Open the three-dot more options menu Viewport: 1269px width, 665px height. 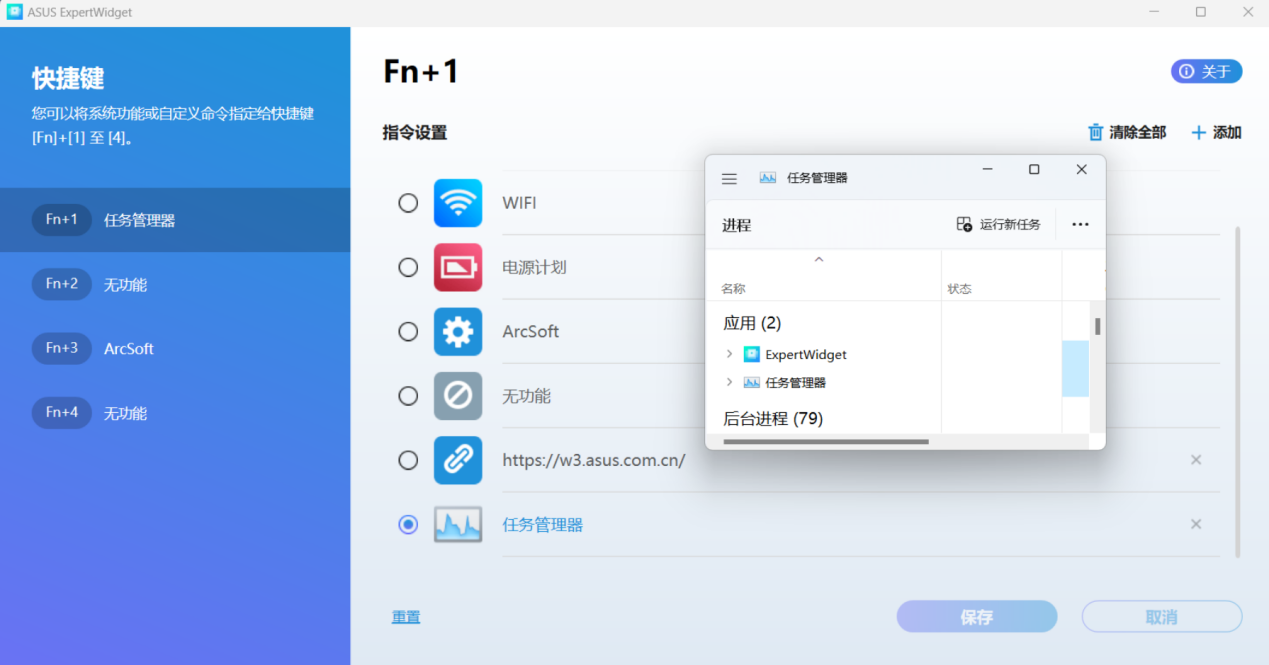pyautogui.click(x=1080, y=225)
